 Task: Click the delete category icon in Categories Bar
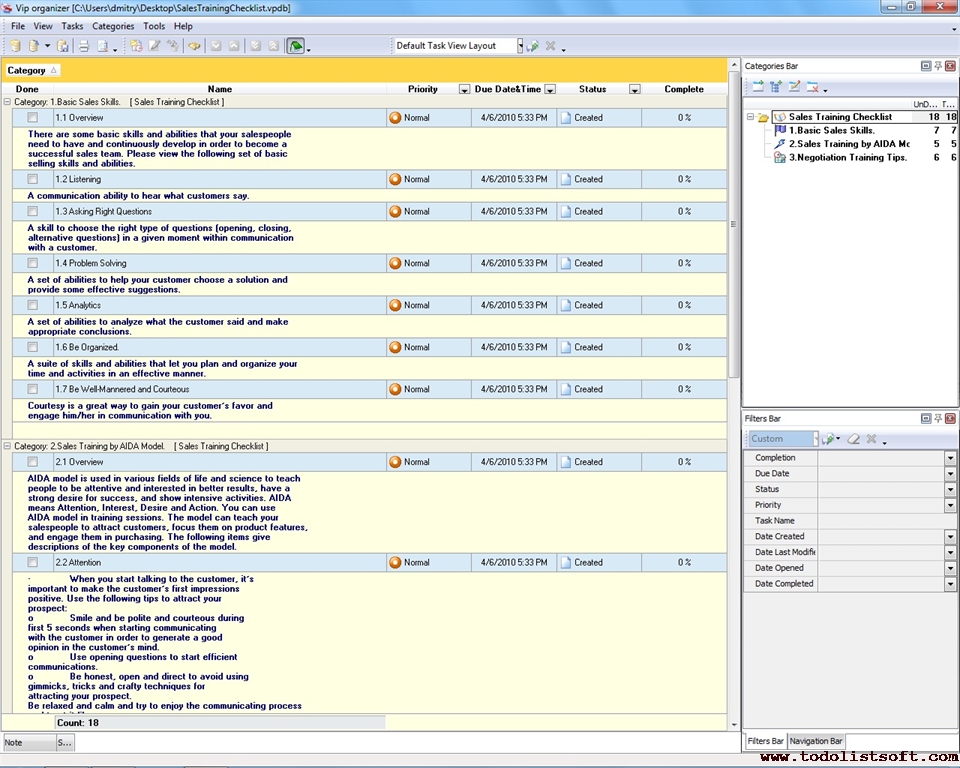[812, 87]
